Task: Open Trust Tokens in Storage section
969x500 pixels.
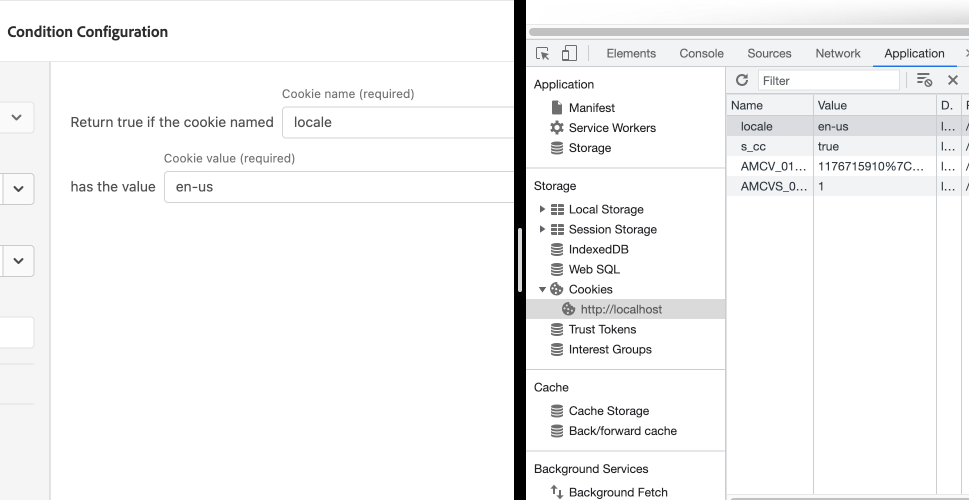Action: pos(602,329)
